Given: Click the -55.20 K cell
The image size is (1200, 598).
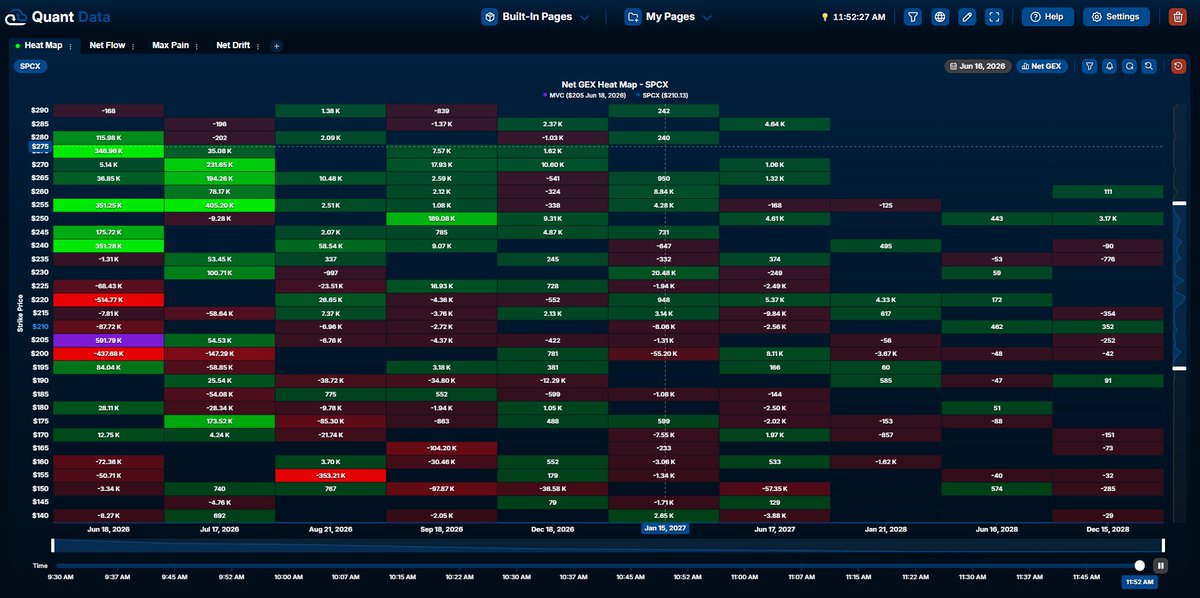Looking at the screenshot, I should click(x=663, y=353).
